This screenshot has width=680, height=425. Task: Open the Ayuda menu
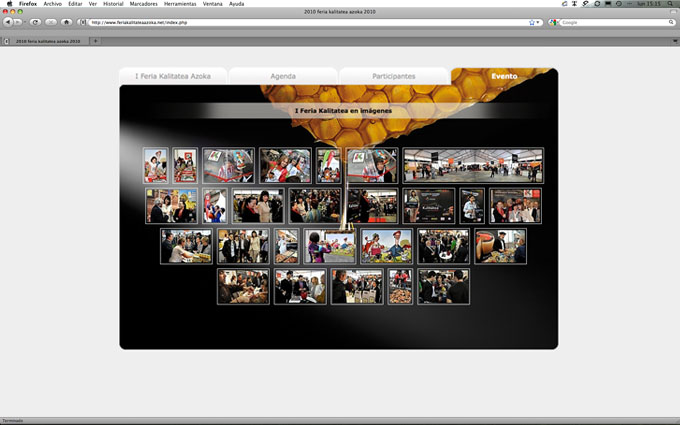pos(236,3)
